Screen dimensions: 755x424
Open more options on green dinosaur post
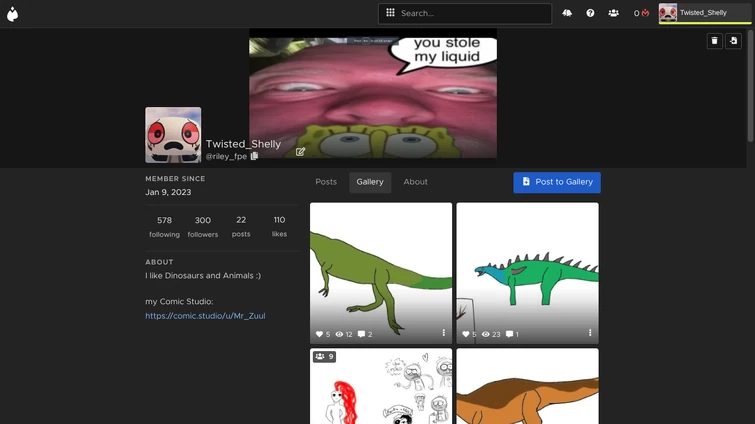[443, 333]
